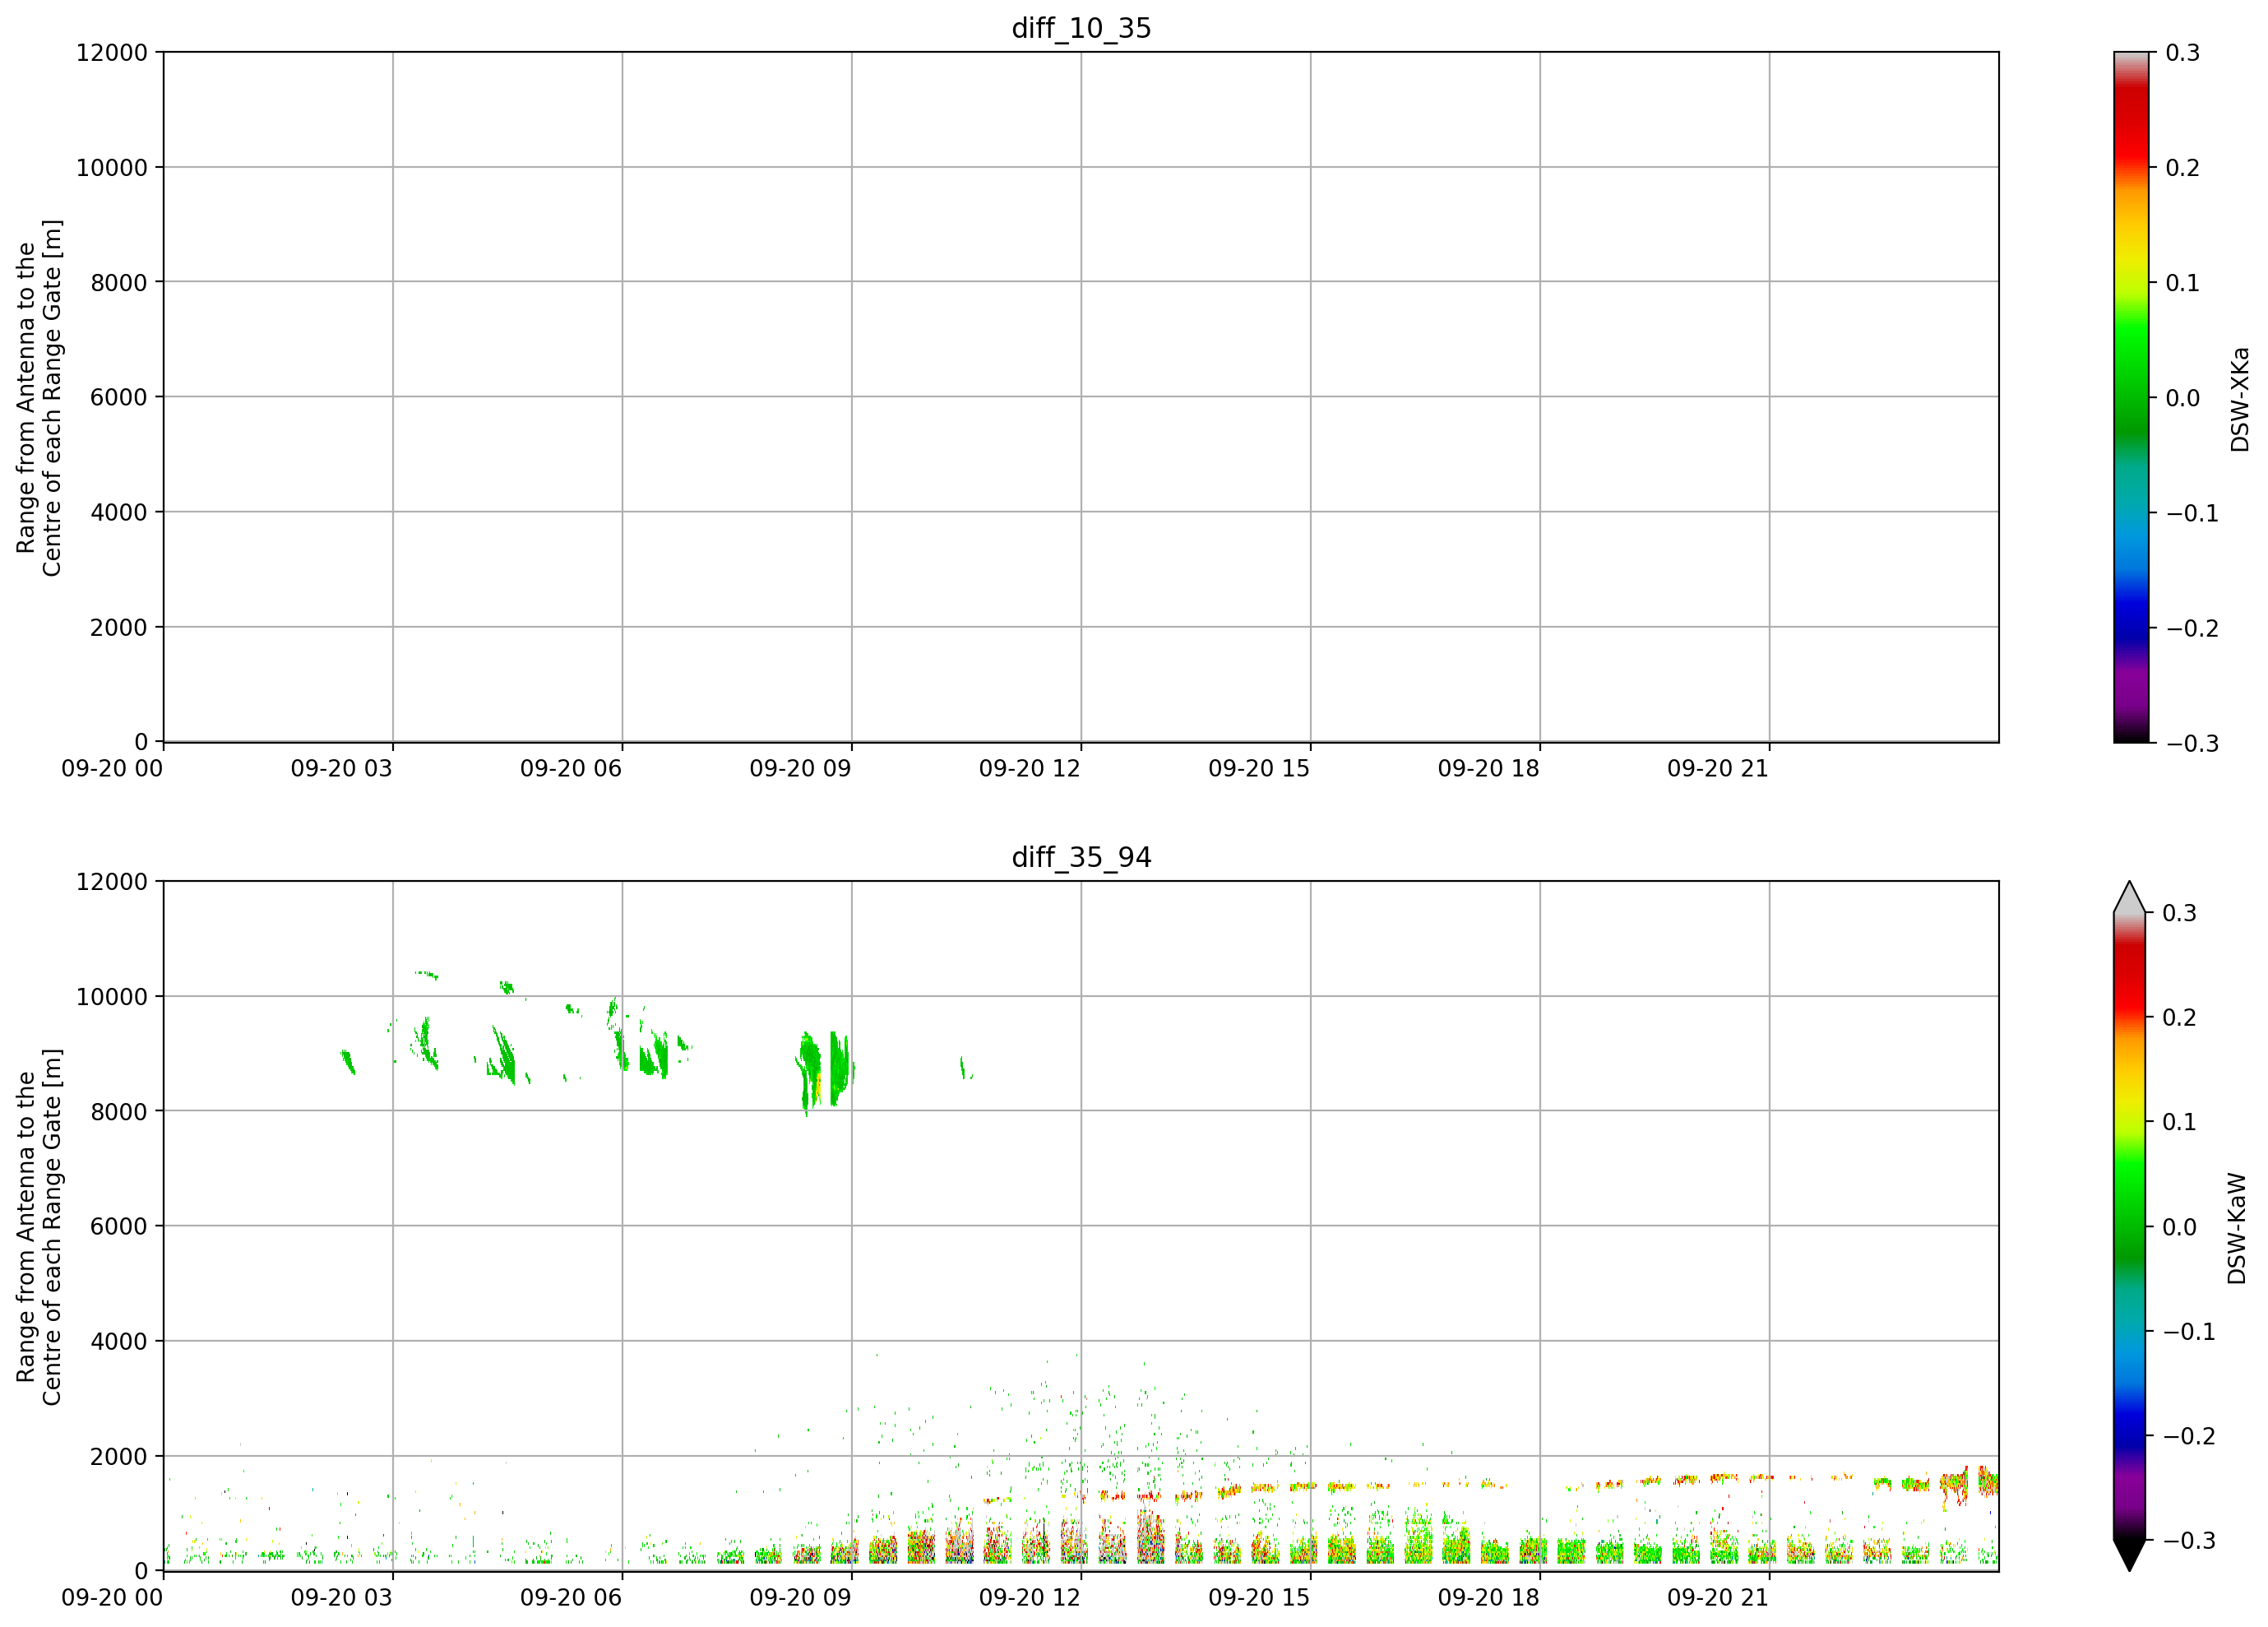Click the 8000 tick label on diff_35_94 y-axis
2268x1627 pixels.
118,1111
